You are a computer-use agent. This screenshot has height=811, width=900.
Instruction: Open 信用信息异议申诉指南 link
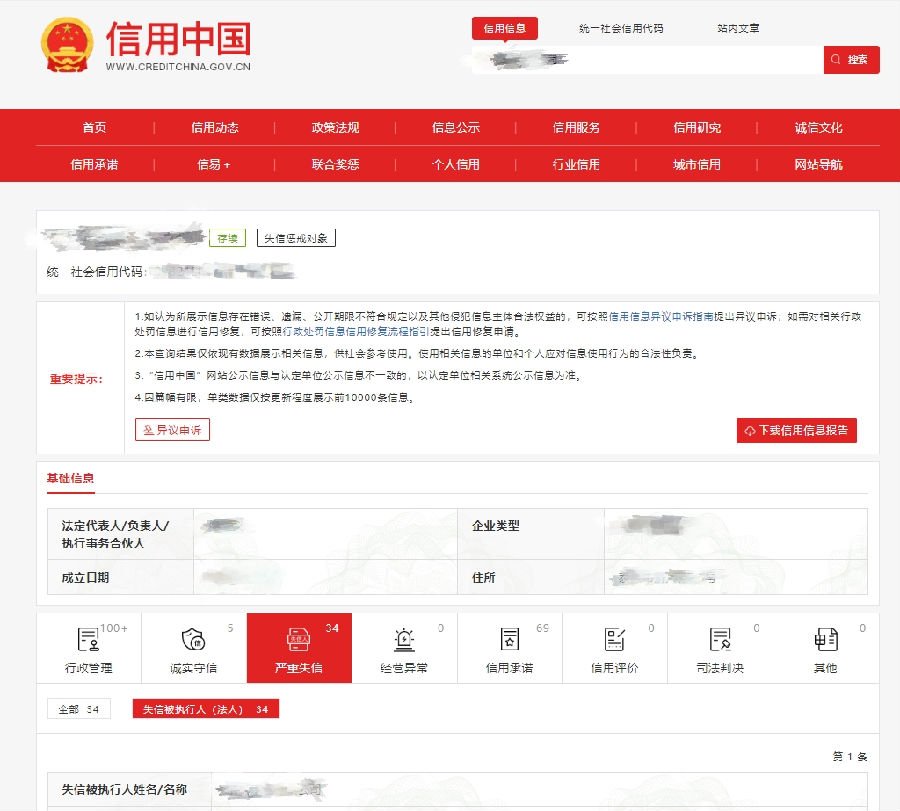pos(661,316)
